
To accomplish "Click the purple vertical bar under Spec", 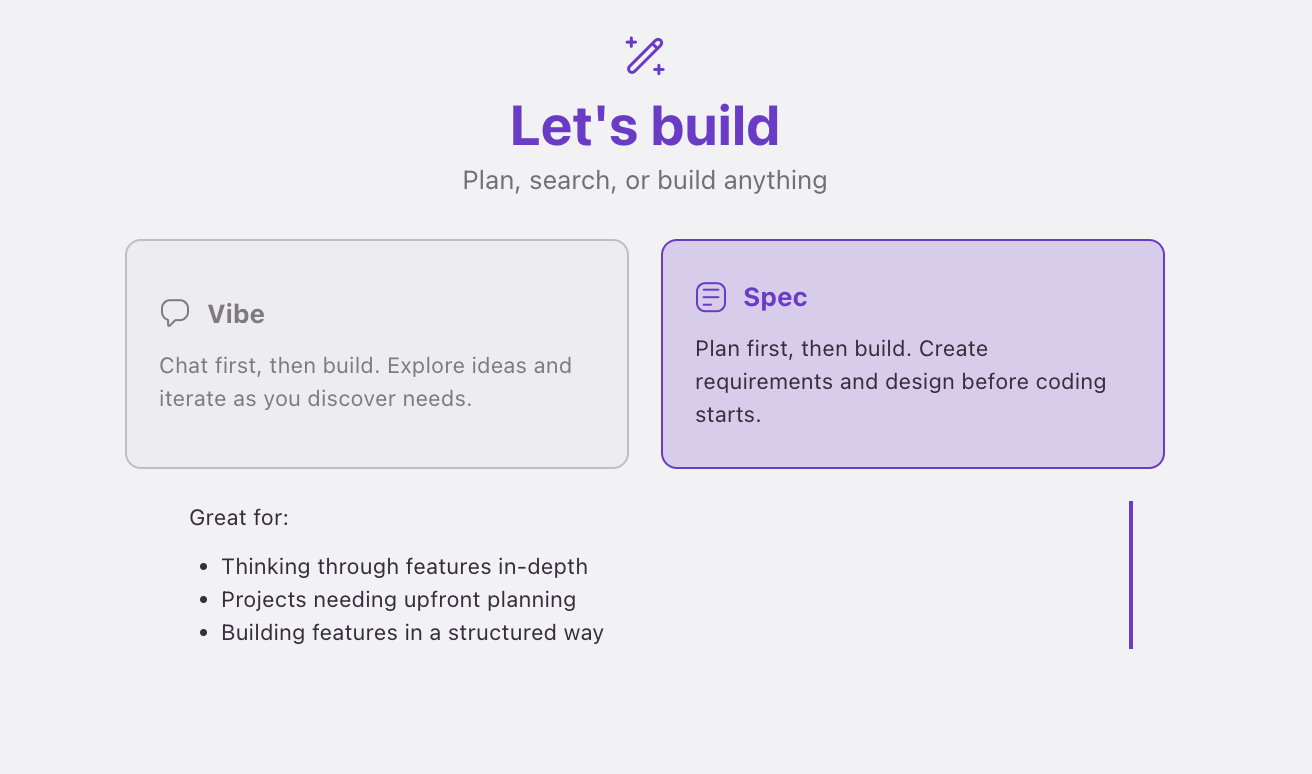I will [x=1131, y=575].
